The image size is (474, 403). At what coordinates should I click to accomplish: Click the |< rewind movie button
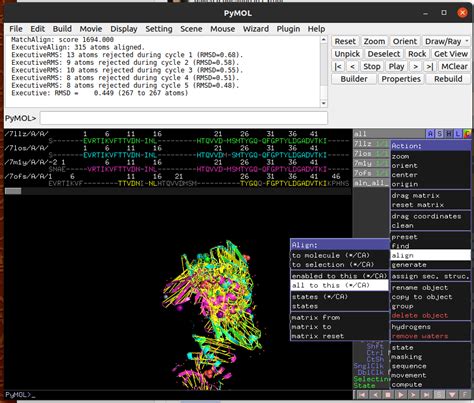click(338, 67)
